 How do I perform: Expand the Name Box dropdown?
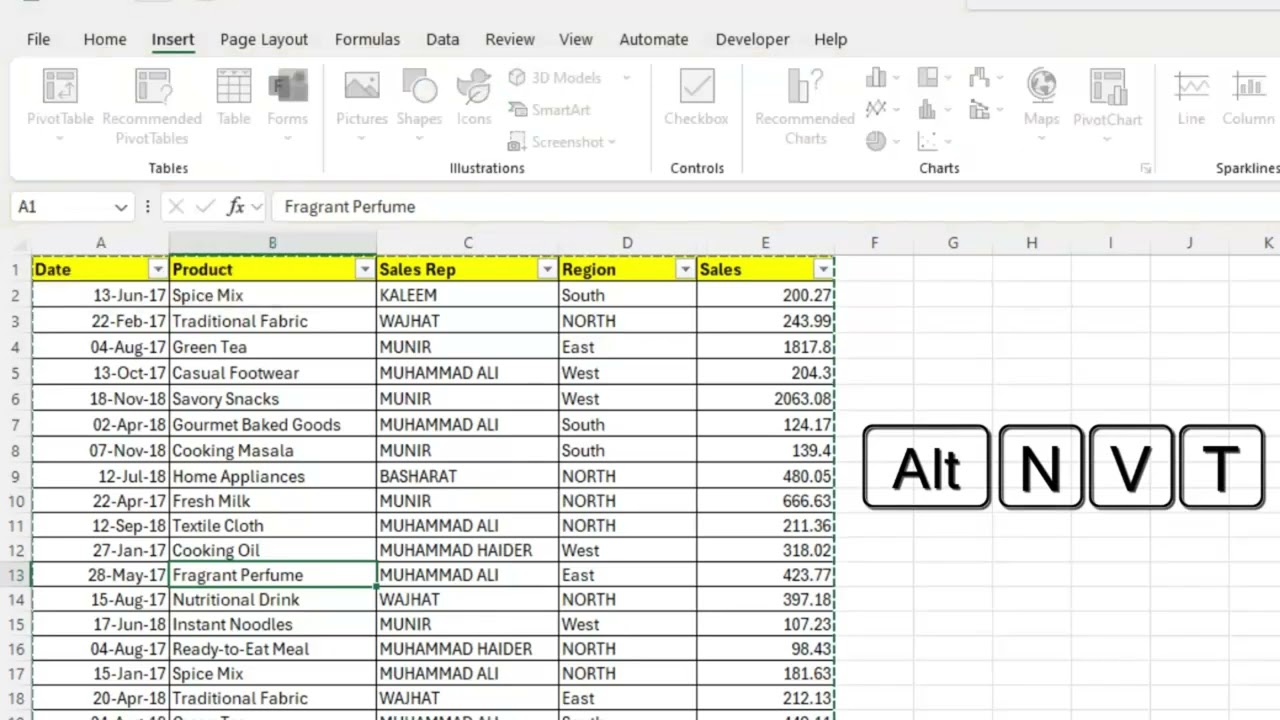(x=121, y=207)
